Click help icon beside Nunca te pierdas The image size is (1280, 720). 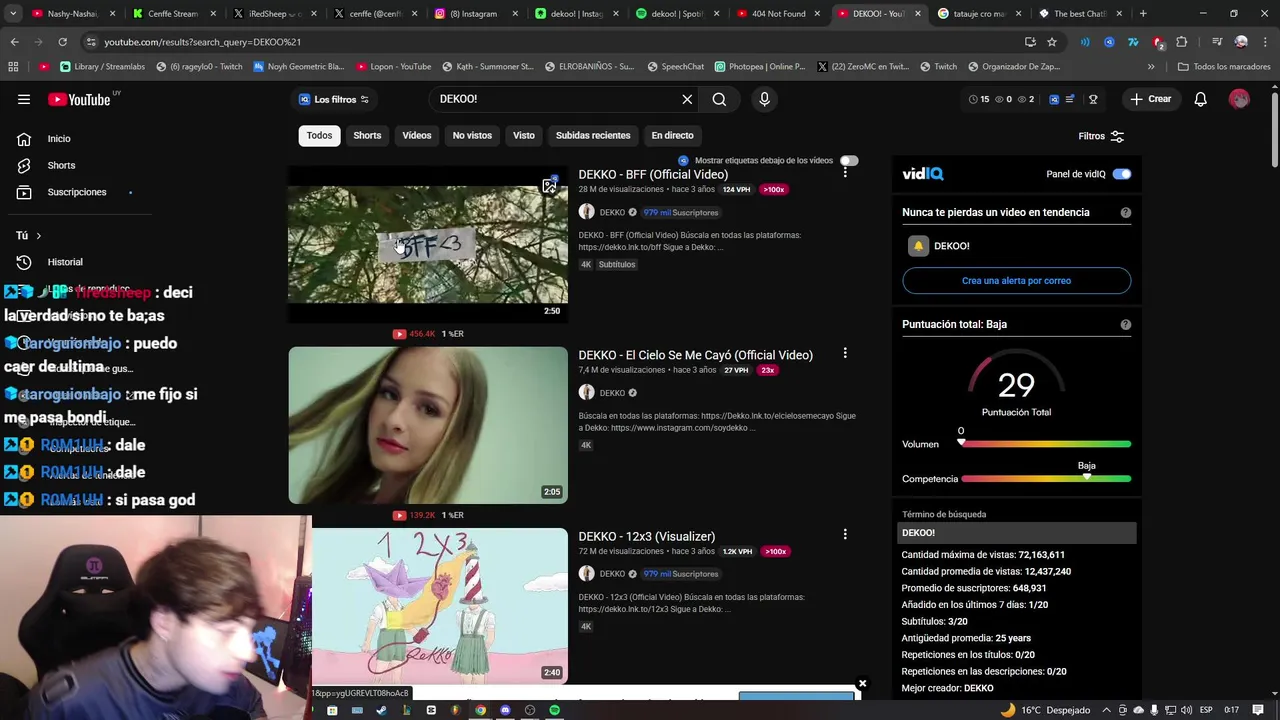(x=1126, y=212)
